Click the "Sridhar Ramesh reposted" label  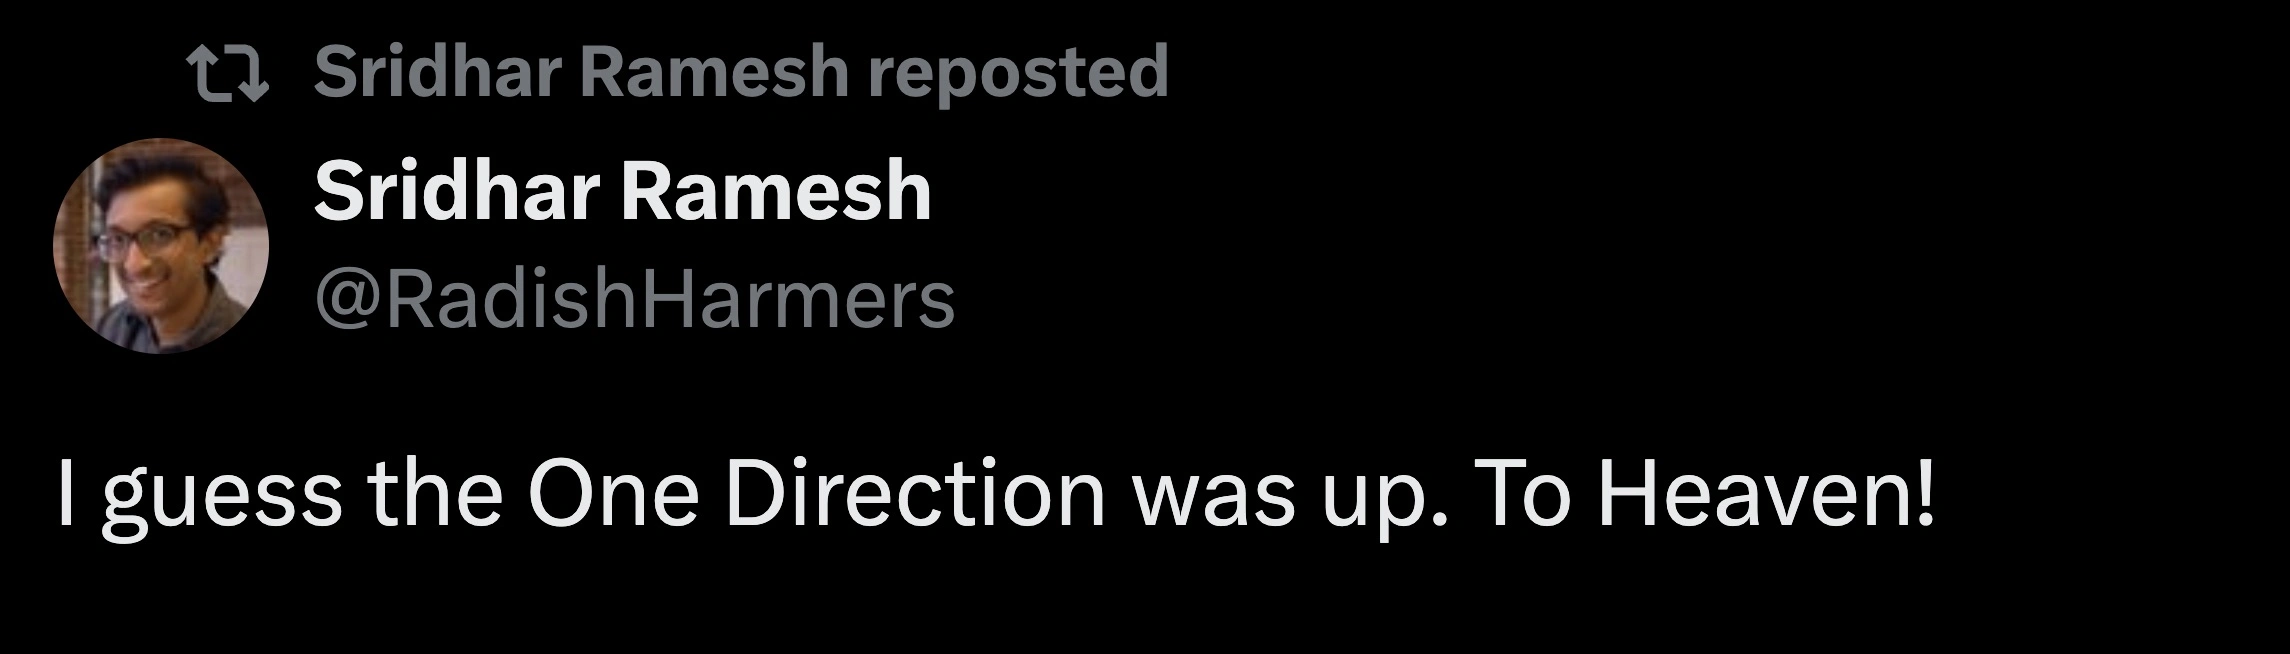pos(740,72)
